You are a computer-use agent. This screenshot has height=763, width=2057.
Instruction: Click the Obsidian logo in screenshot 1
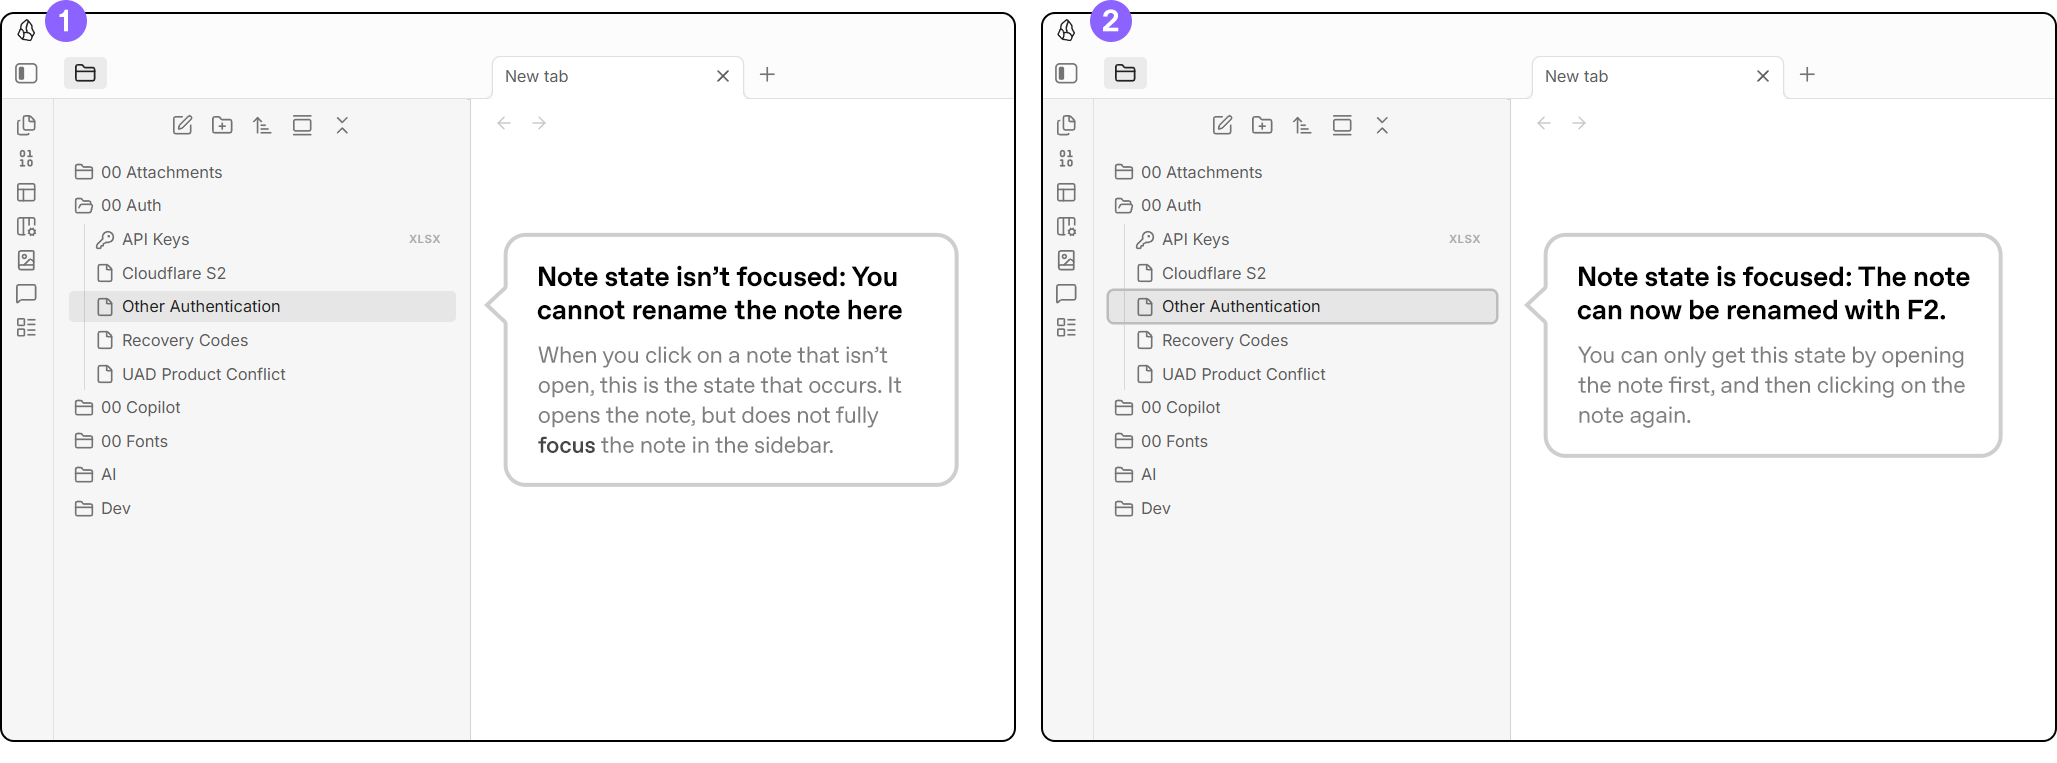coord(27,31)
